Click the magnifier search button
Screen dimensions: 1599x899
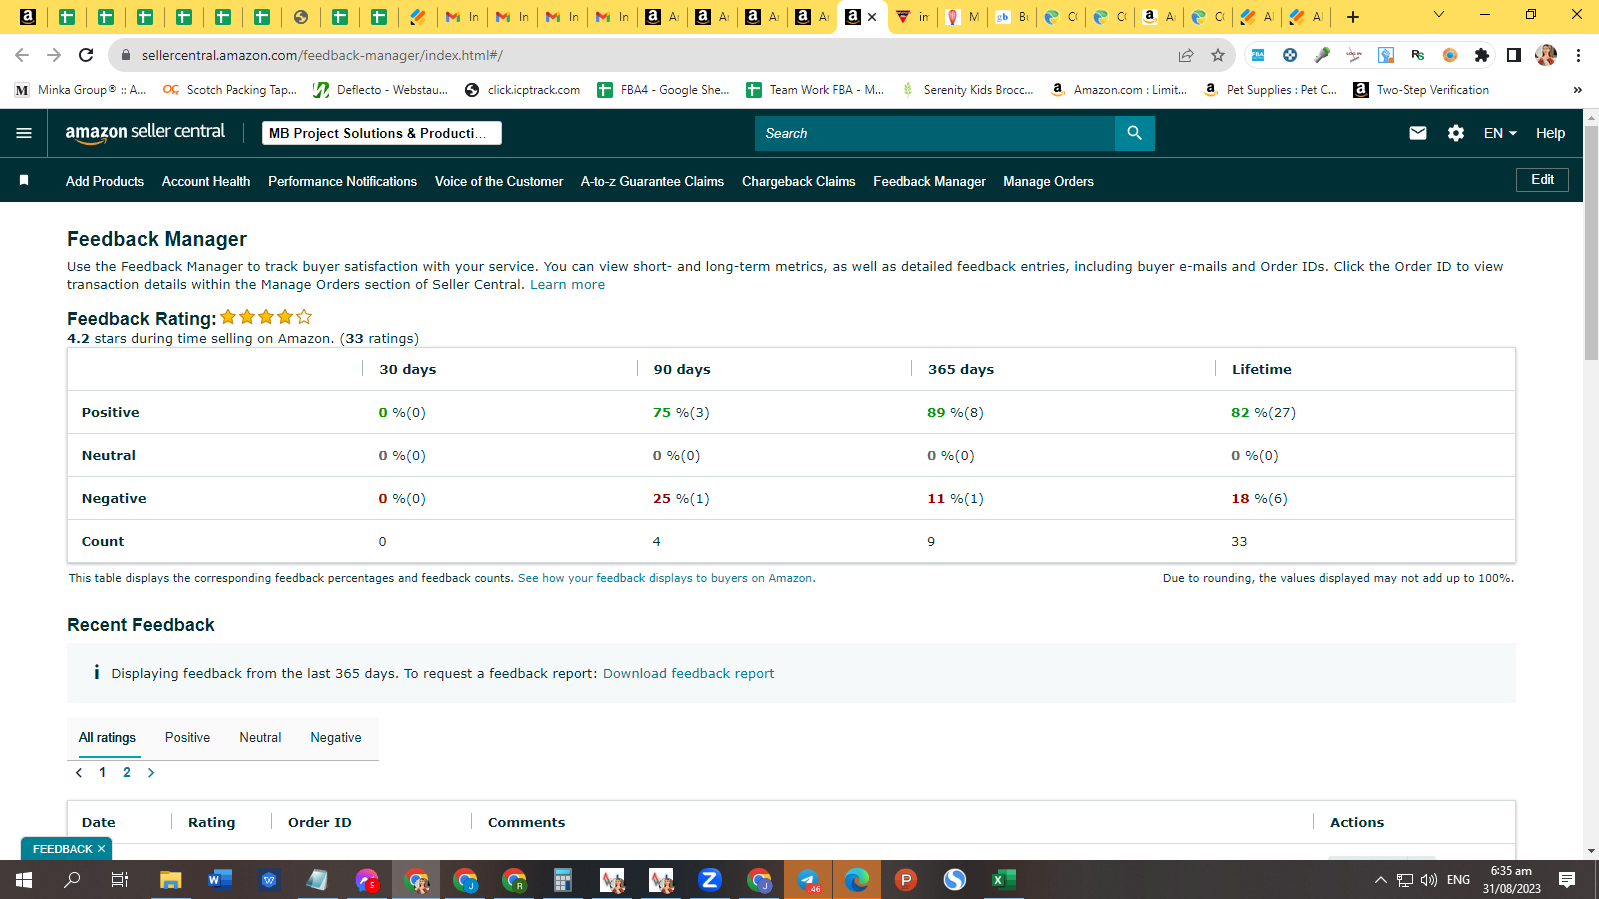[x=1134, y=133]
